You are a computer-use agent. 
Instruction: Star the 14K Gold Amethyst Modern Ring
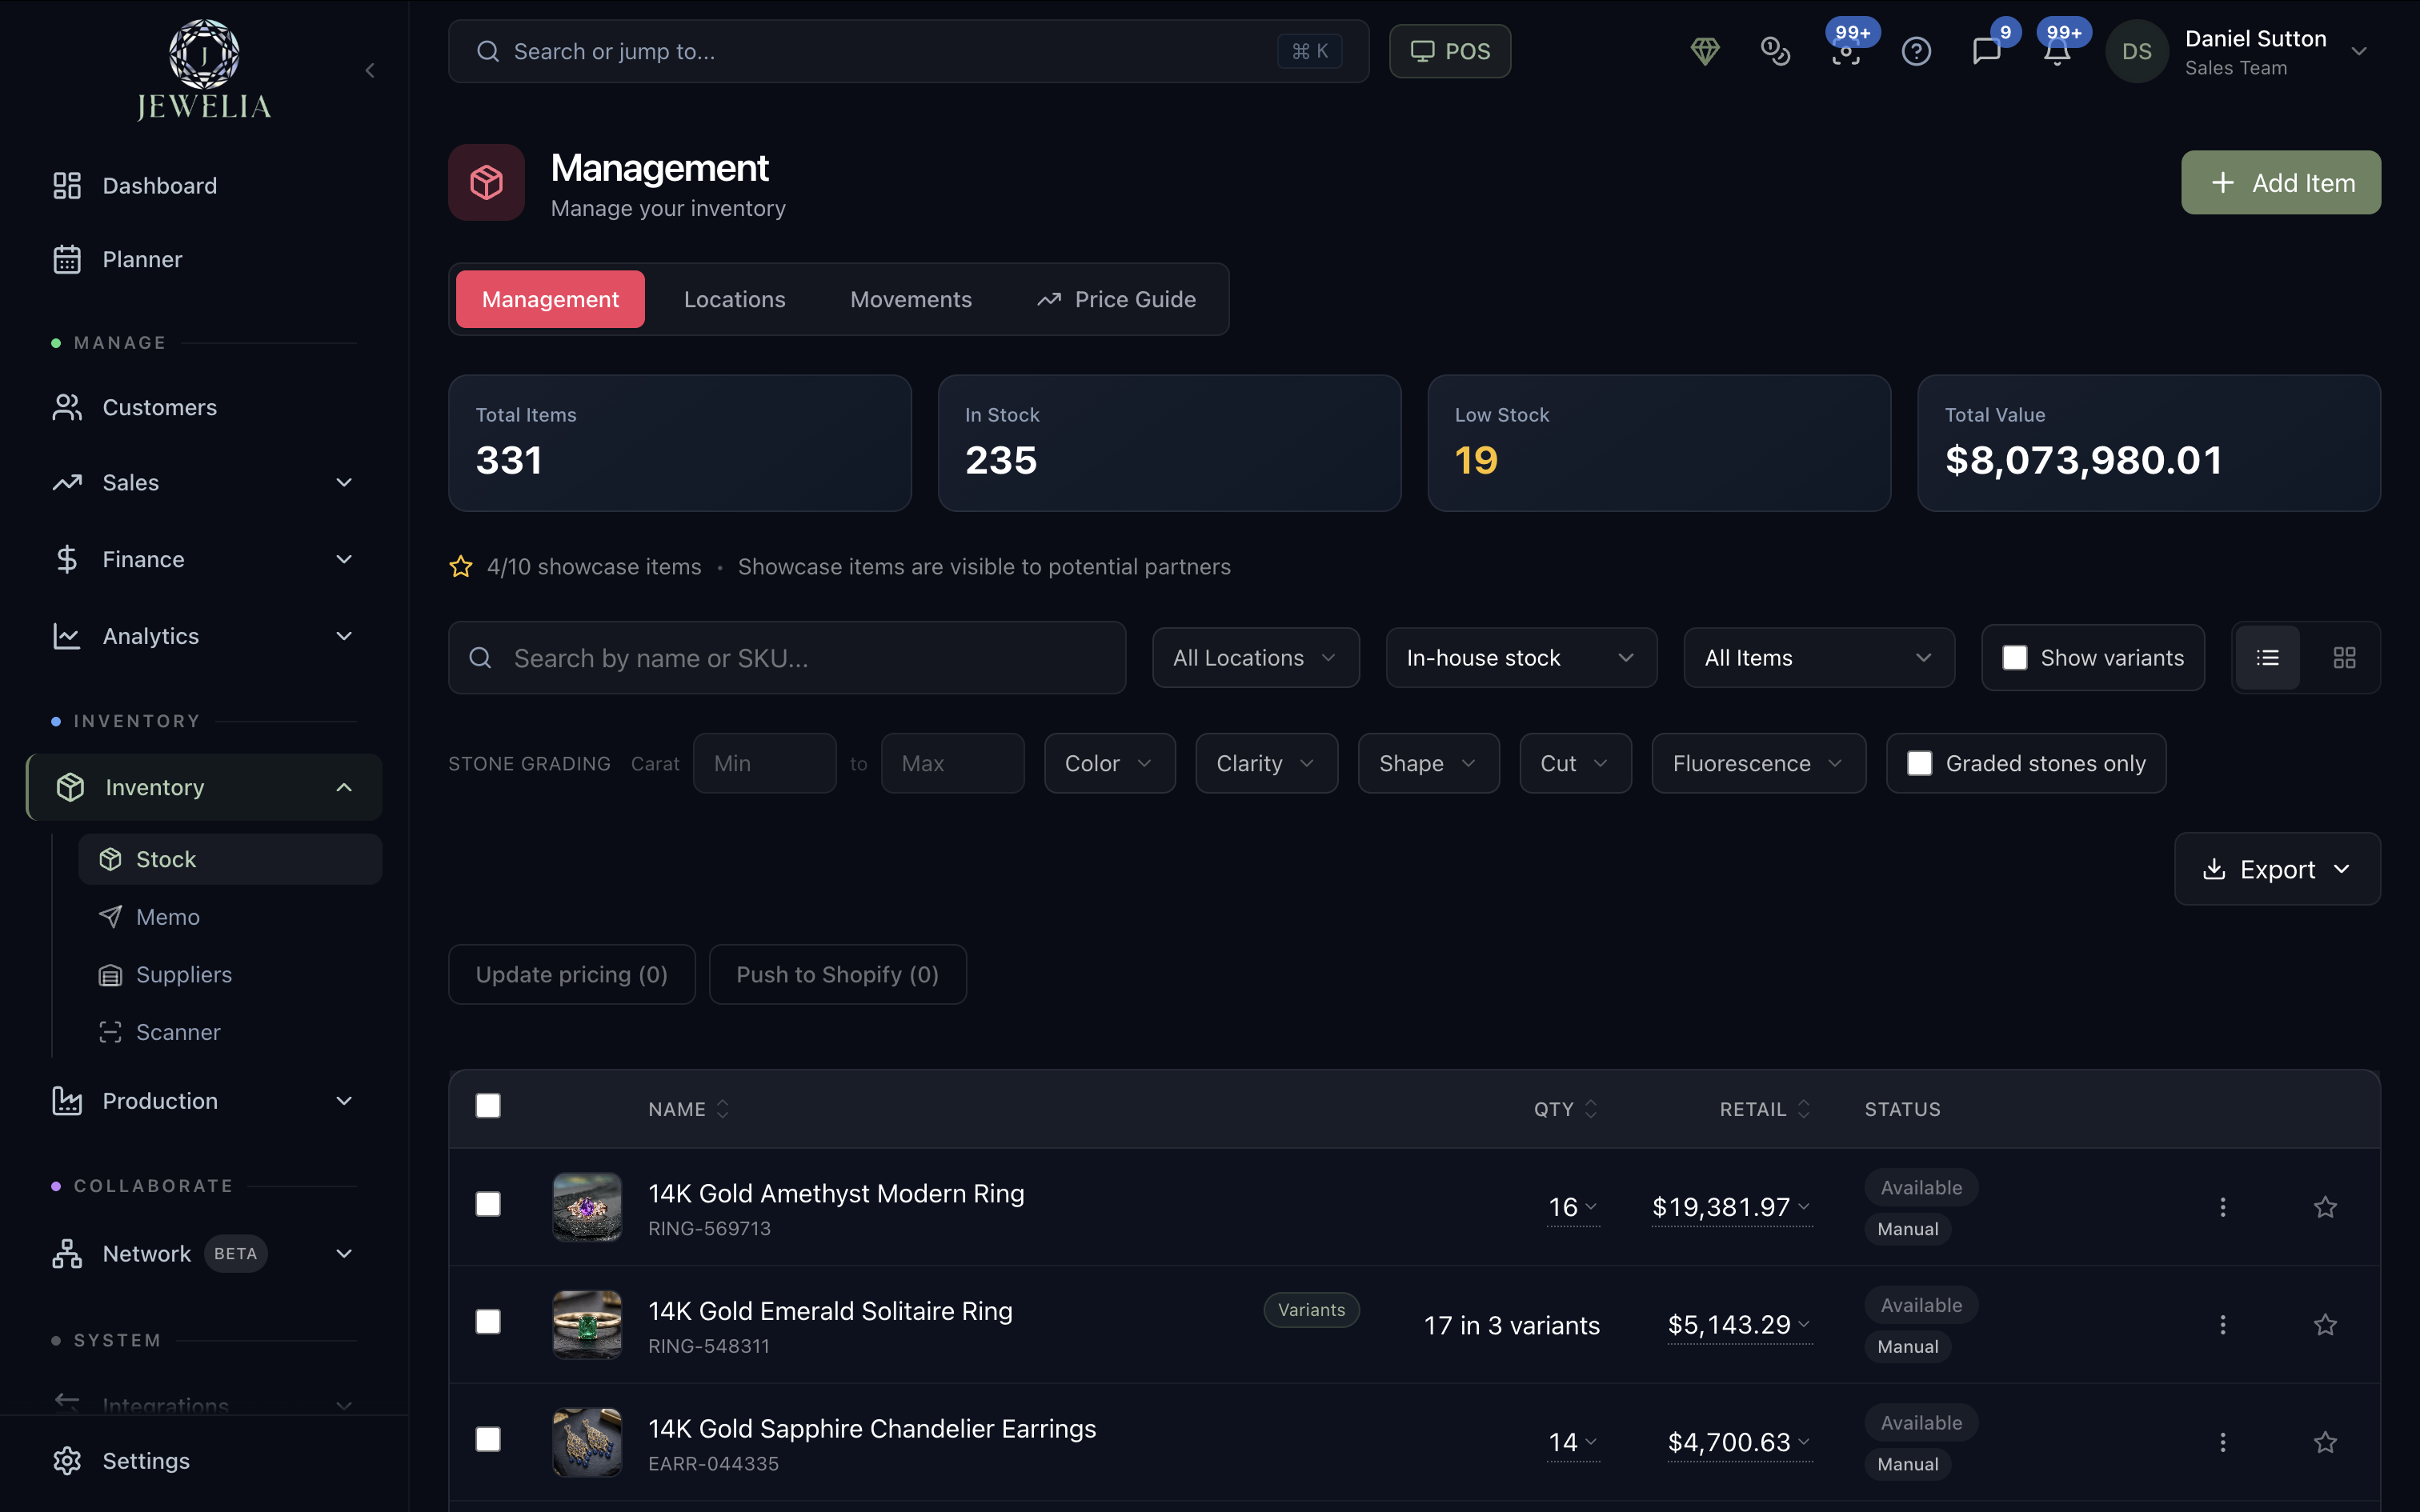(2325, 1207)
